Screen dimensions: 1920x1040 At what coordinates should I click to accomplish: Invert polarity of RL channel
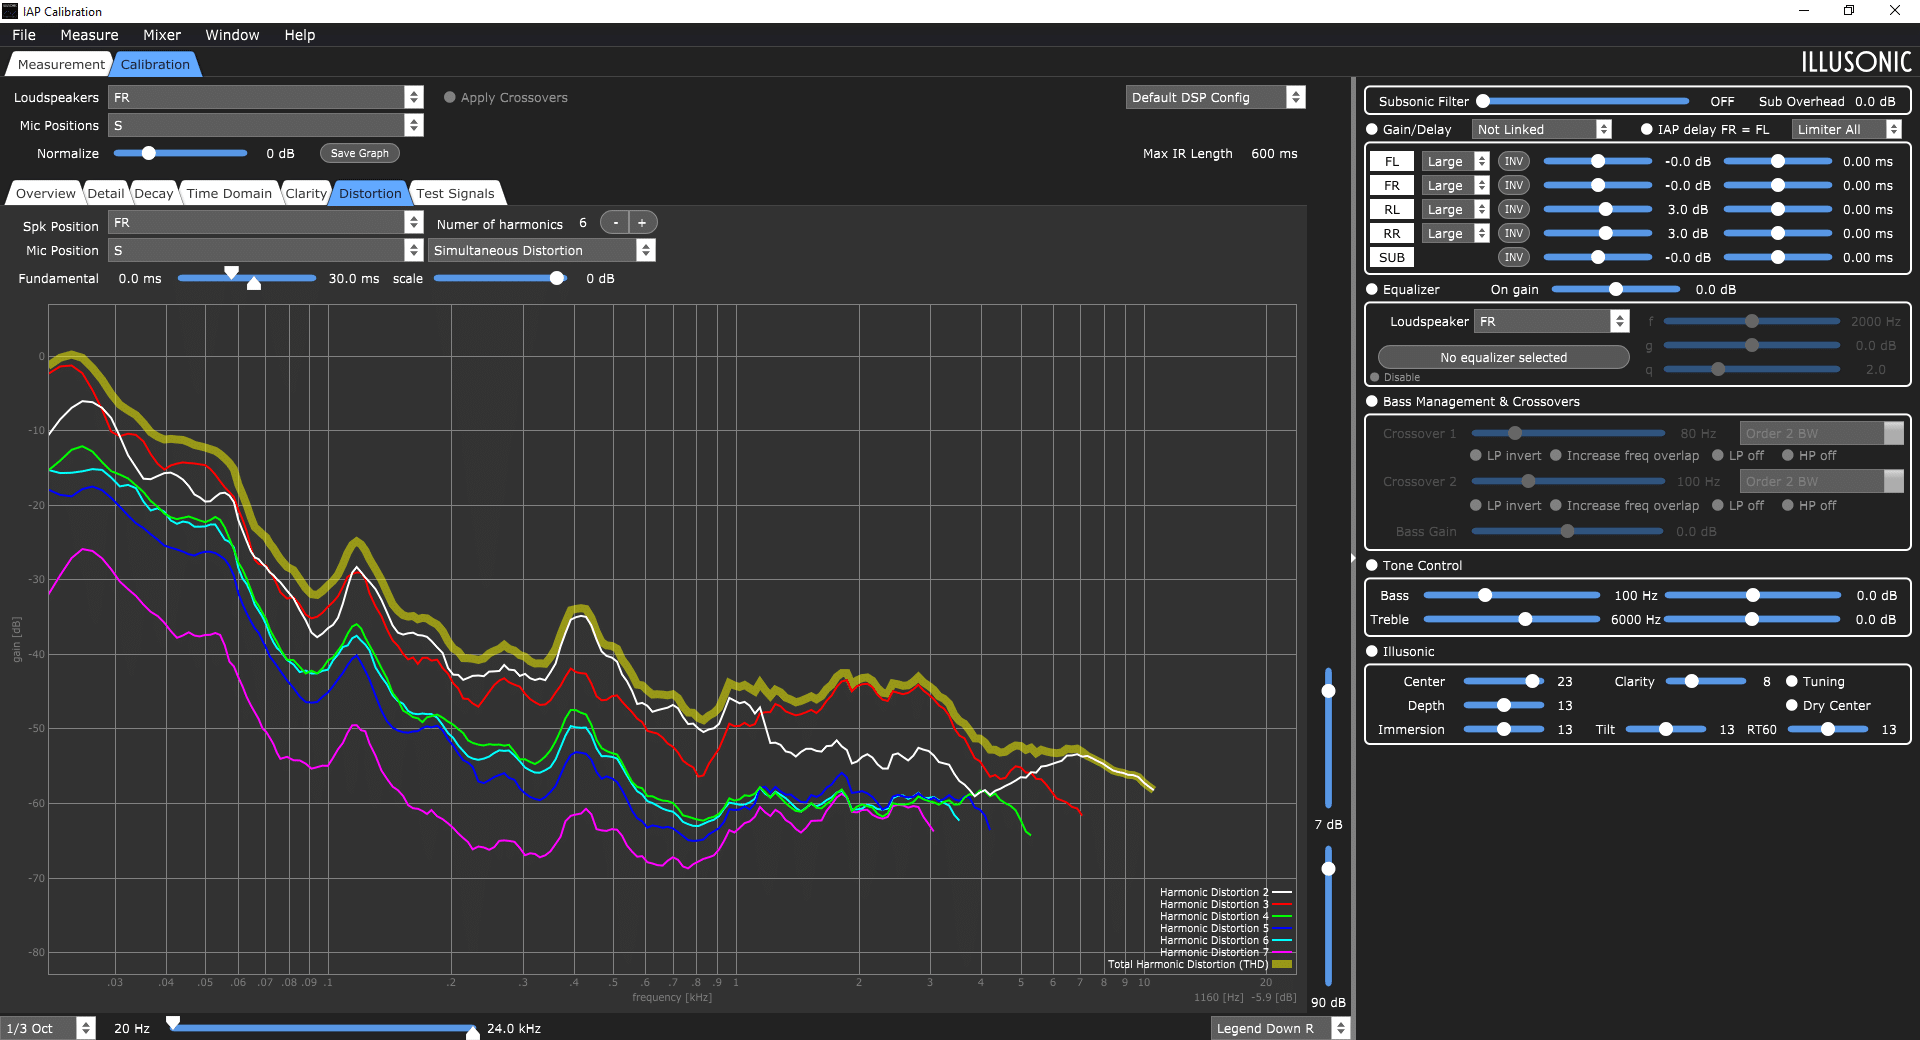pyautogui.click(x=1514, y=209)
